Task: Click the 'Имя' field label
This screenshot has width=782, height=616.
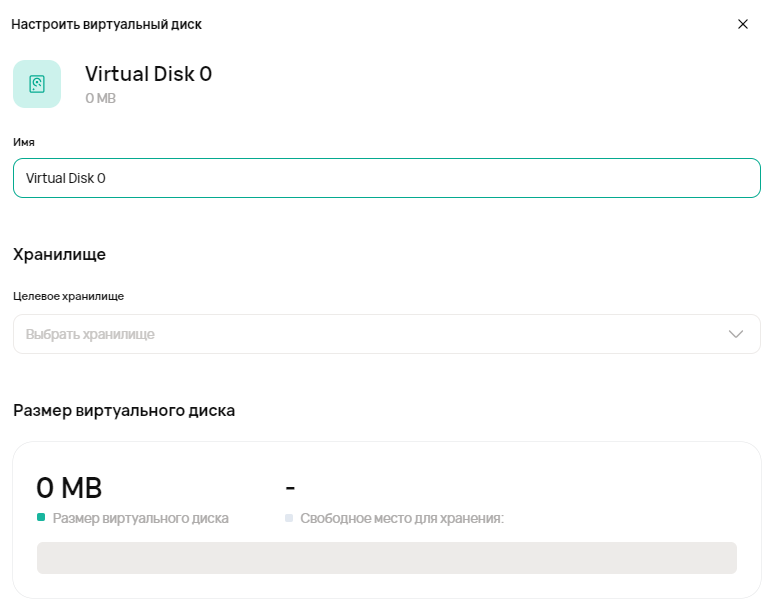Action: tap(24, 142)
